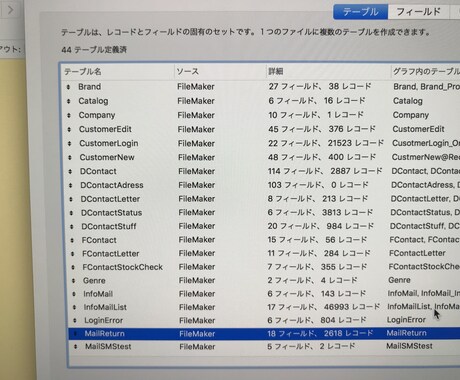460x380 pixels.
Task: Select the FContact table name
Action: tap(99, 240)
